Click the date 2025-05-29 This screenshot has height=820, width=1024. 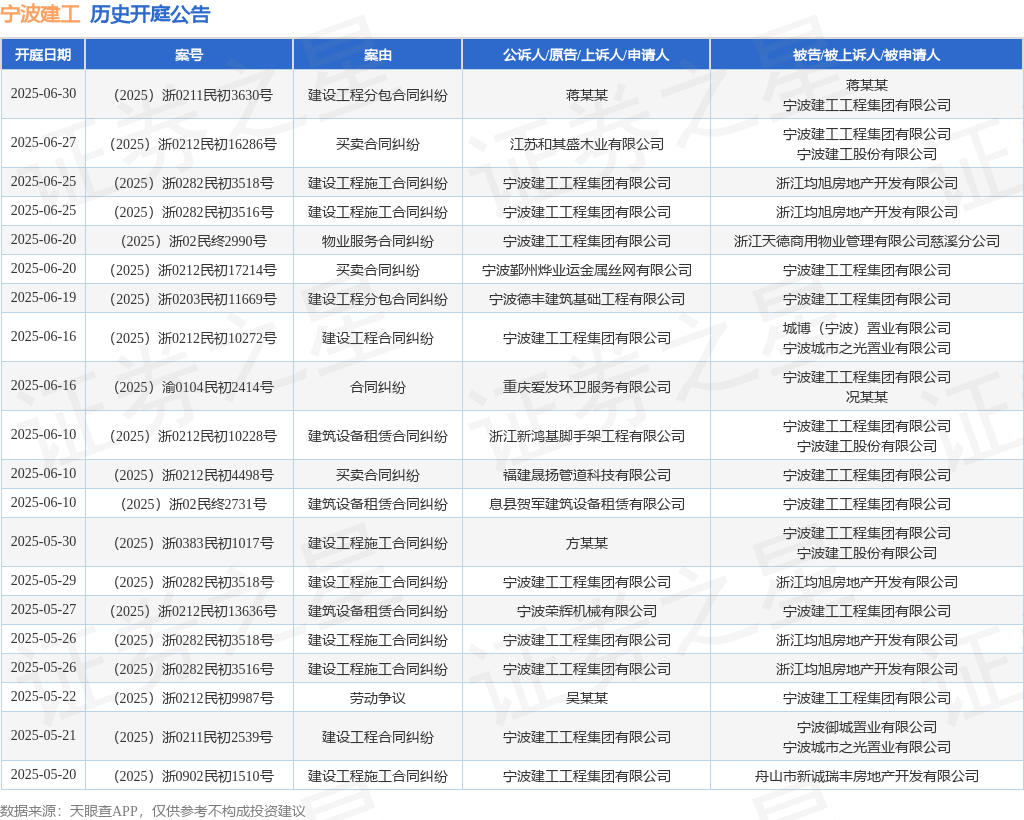(x=43, y=580)
